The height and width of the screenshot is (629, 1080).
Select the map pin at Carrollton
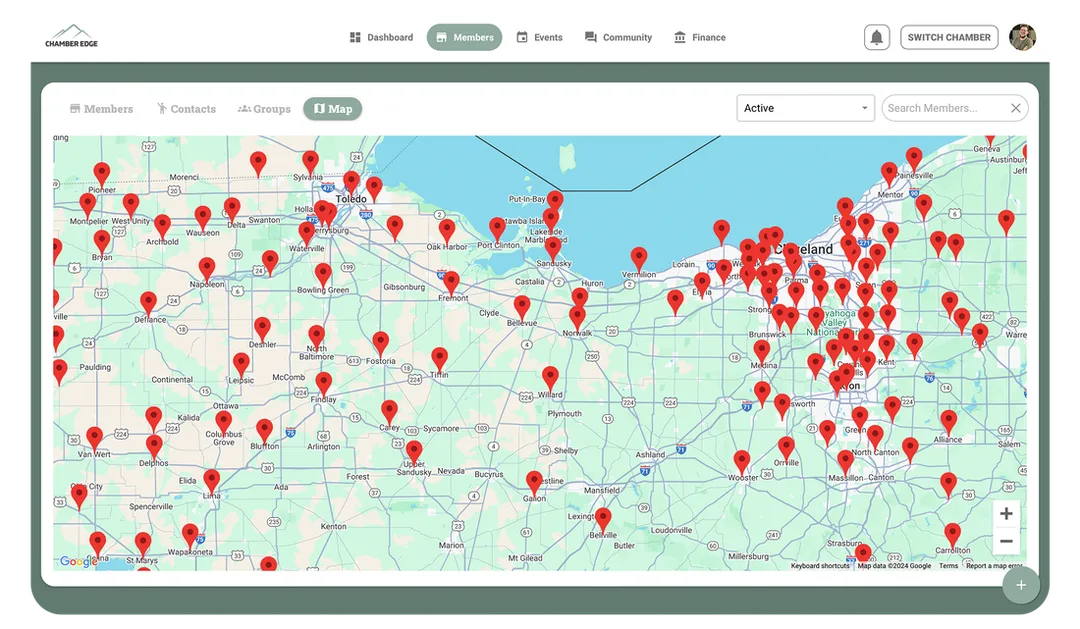click(953, 535)
